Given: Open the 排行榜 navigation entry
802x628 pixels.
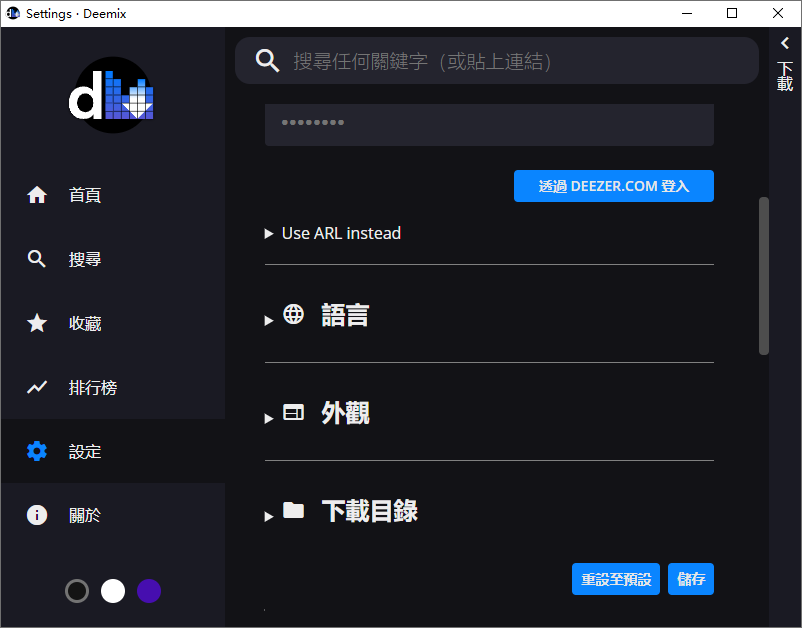Looking at the screenshot, I should pos(86,387).
